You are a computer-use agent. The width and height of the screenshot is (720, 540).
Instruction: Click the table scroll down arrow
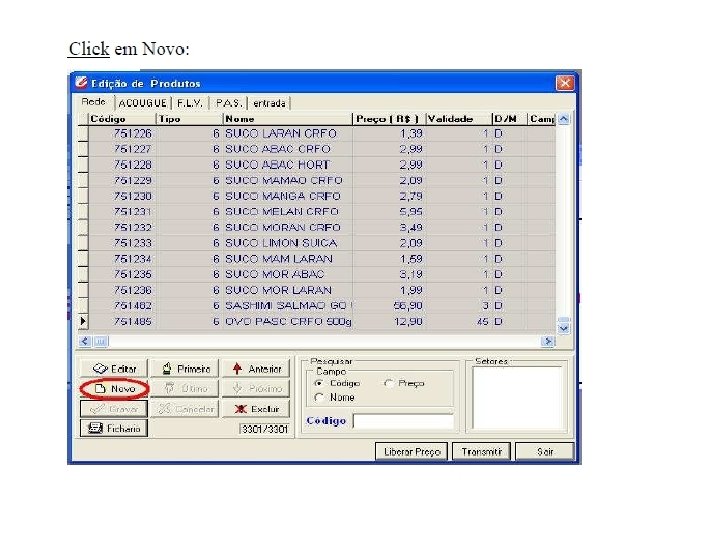564,328
